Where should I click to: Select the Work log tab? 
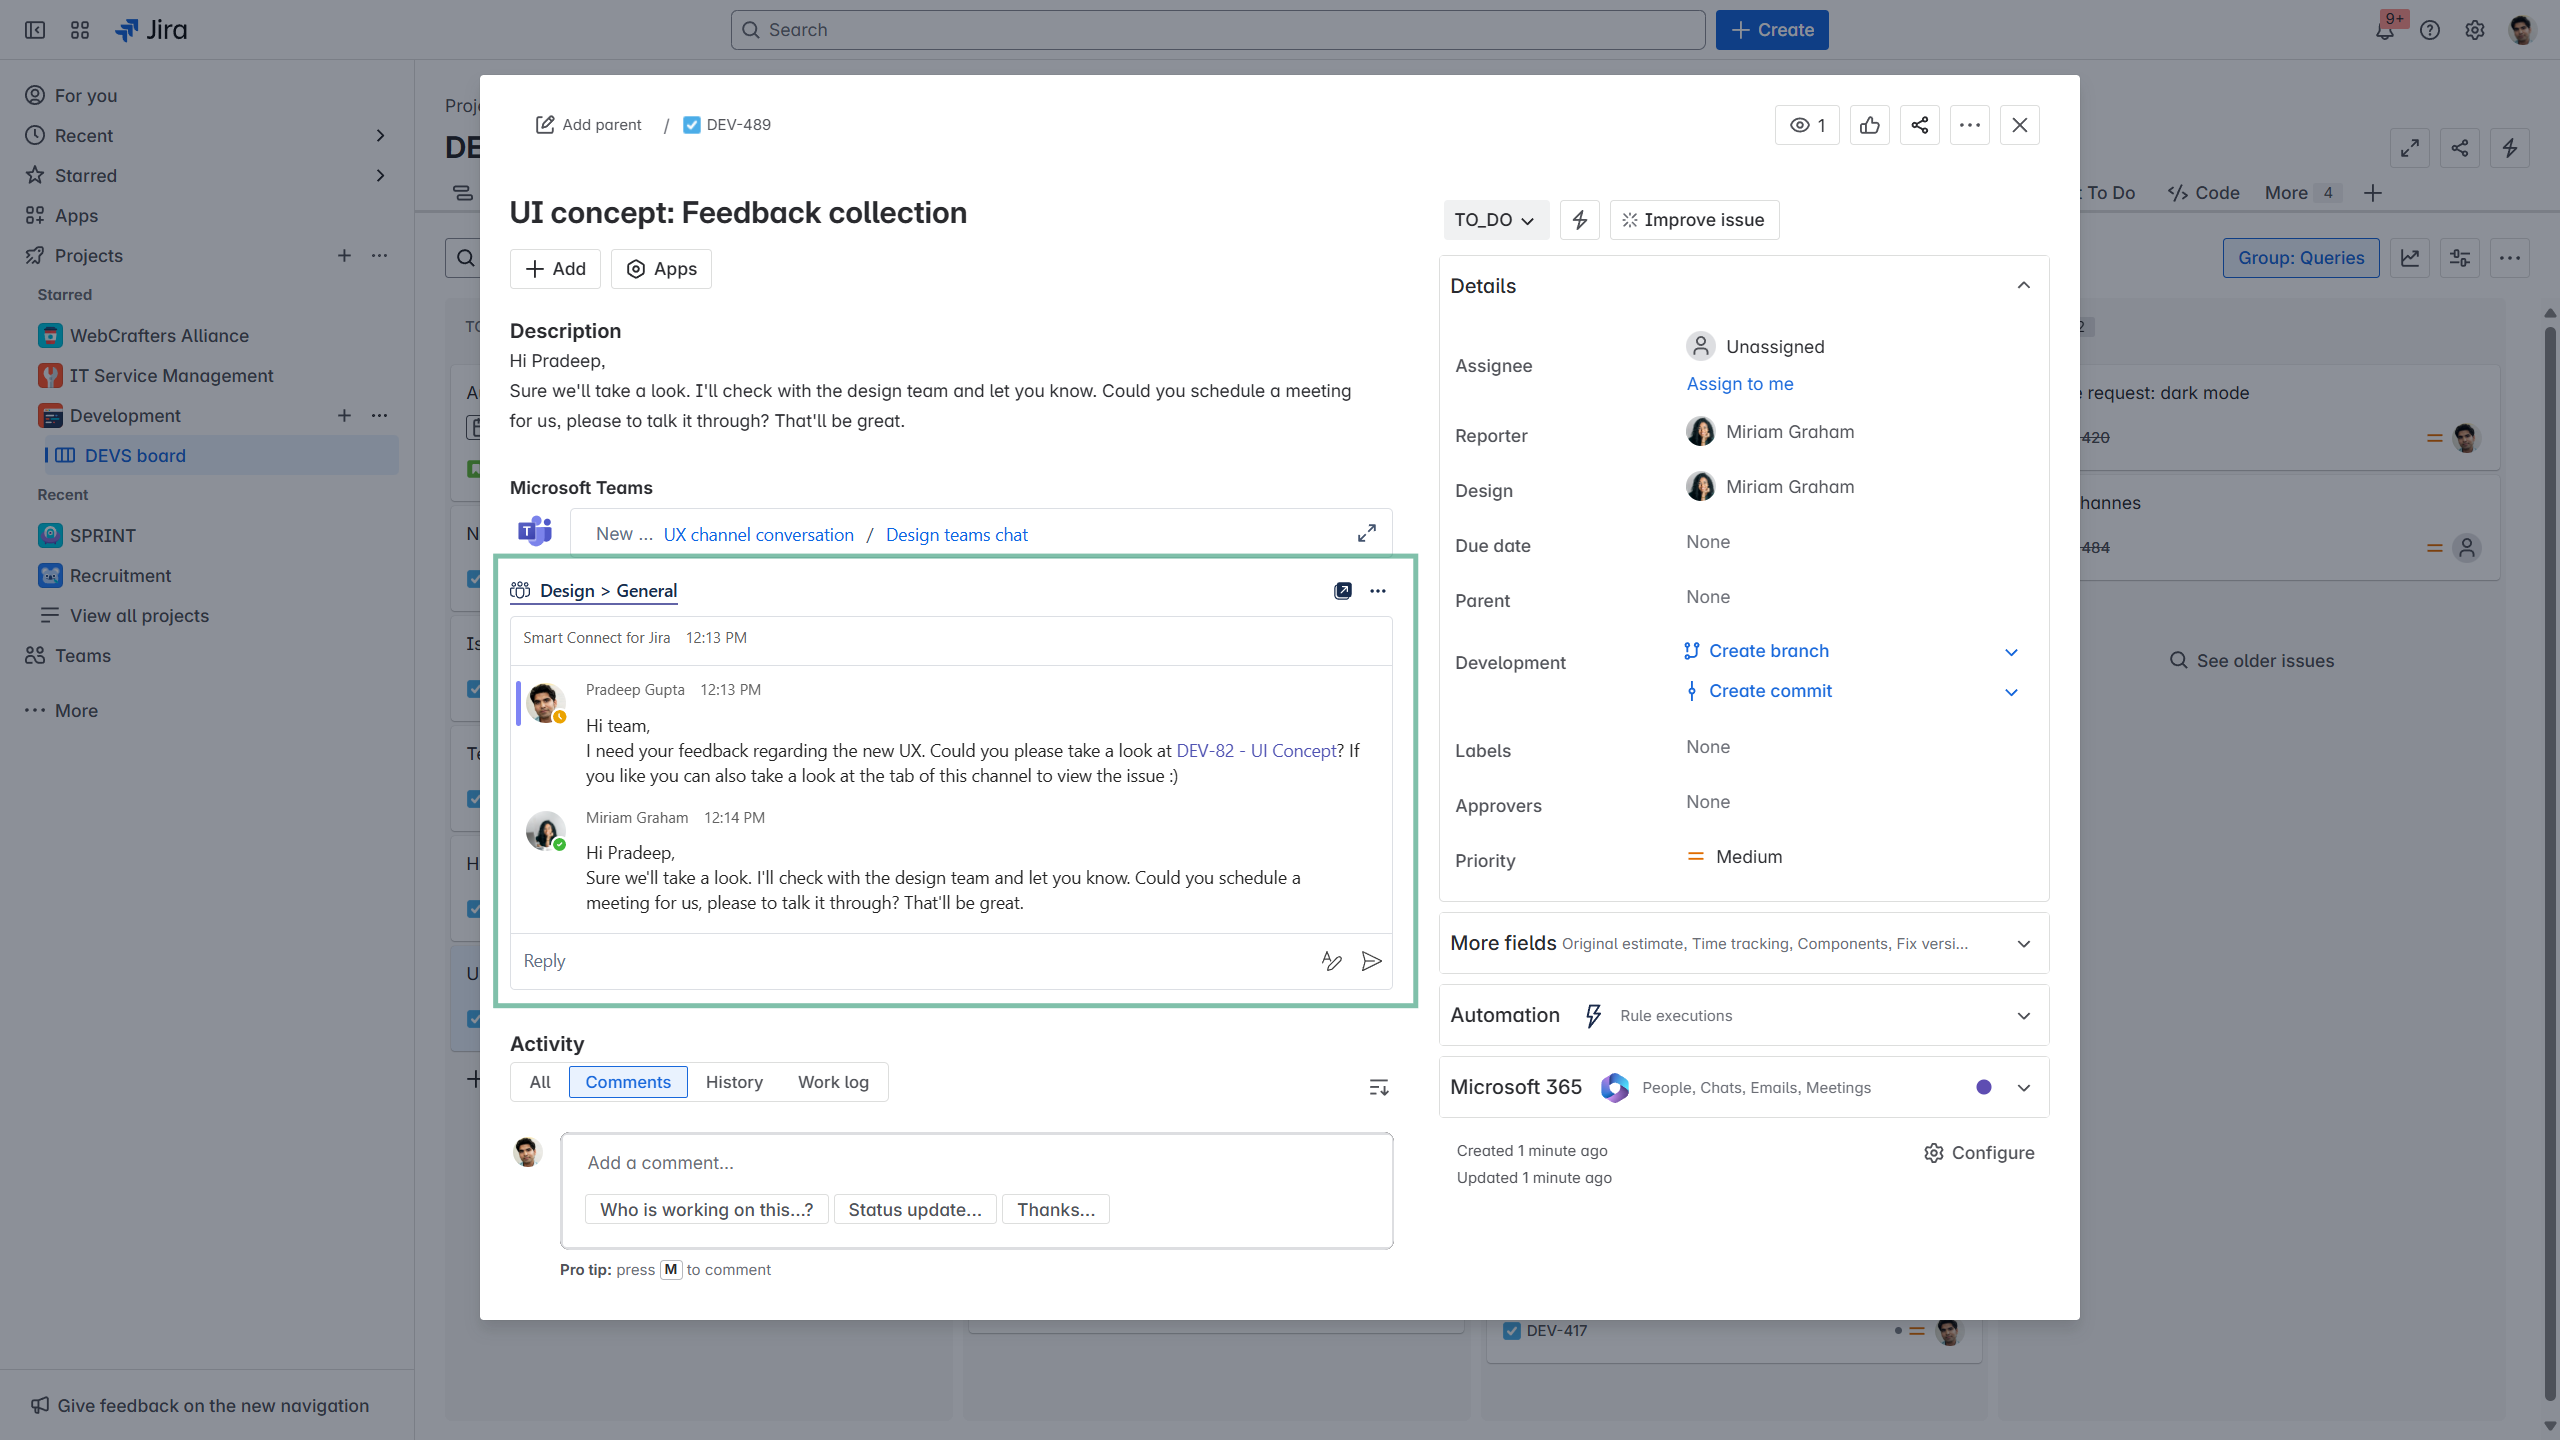(x=832, y=1082)
